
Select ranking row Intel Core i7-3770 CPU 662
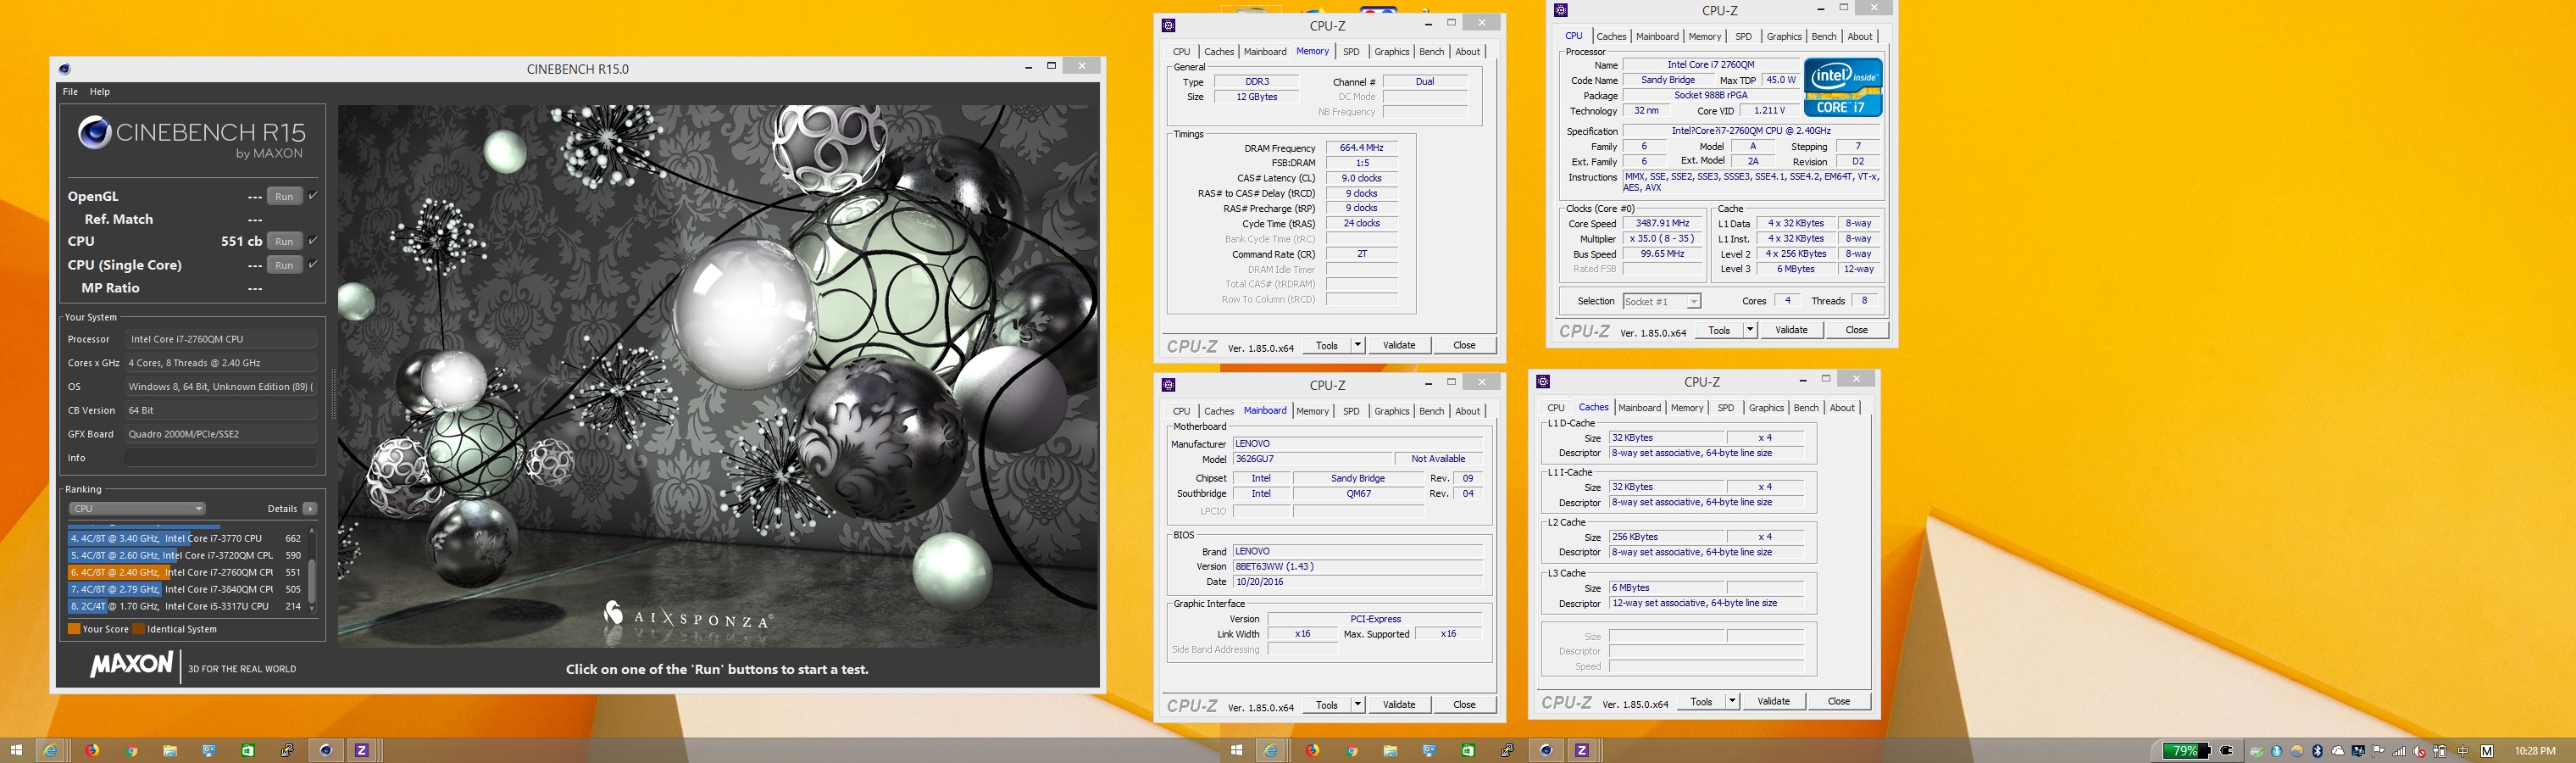[186, 538]
